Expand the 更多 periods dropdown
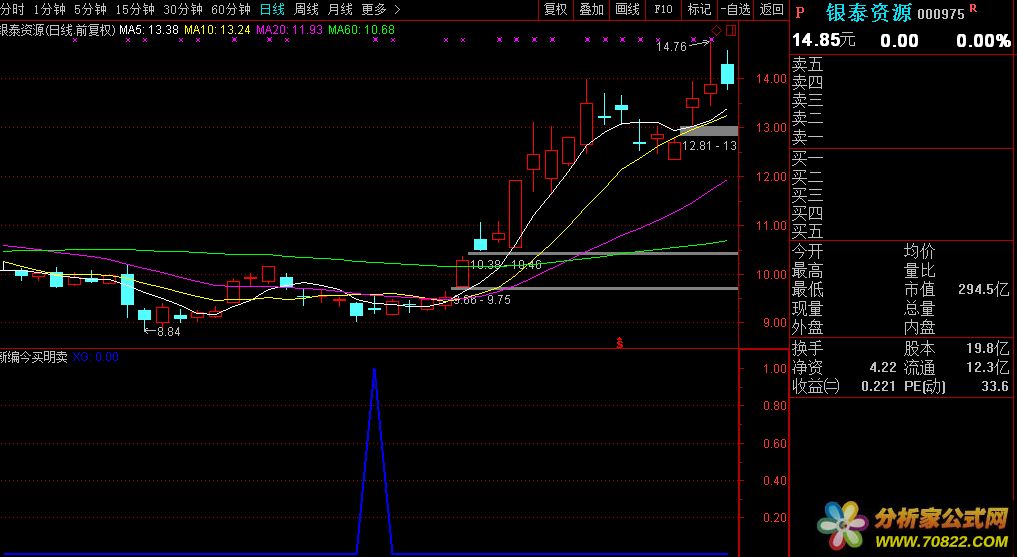Screen dimensions: 1017x557 click(381, 9)
